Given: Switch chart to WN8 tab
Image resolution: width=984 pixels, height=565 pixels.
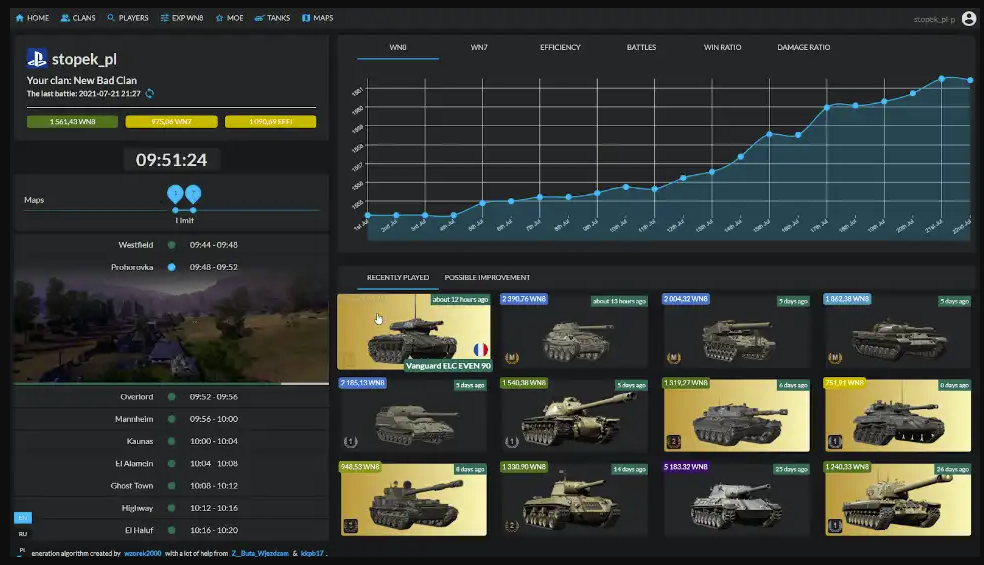Looking at the screenshot, I should [398, 48].
